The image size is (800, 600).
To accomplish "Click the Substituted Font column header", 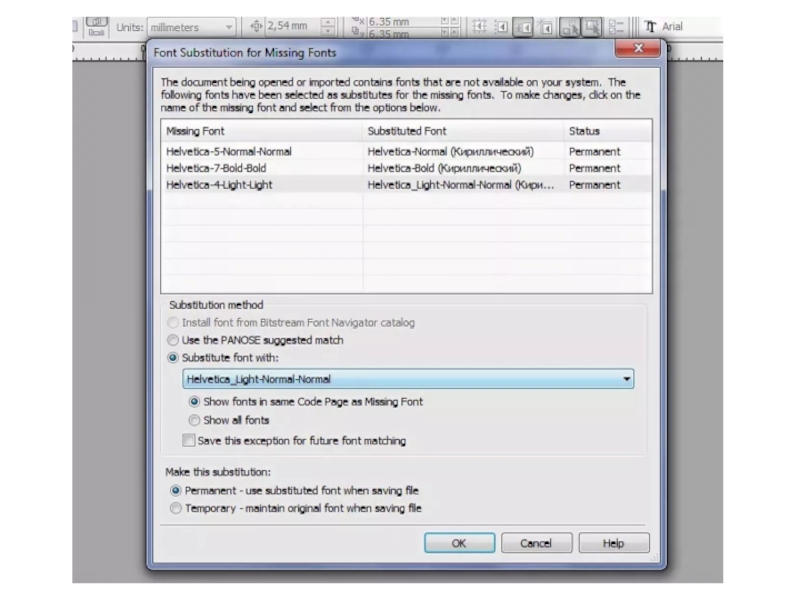I will (463, 131).
